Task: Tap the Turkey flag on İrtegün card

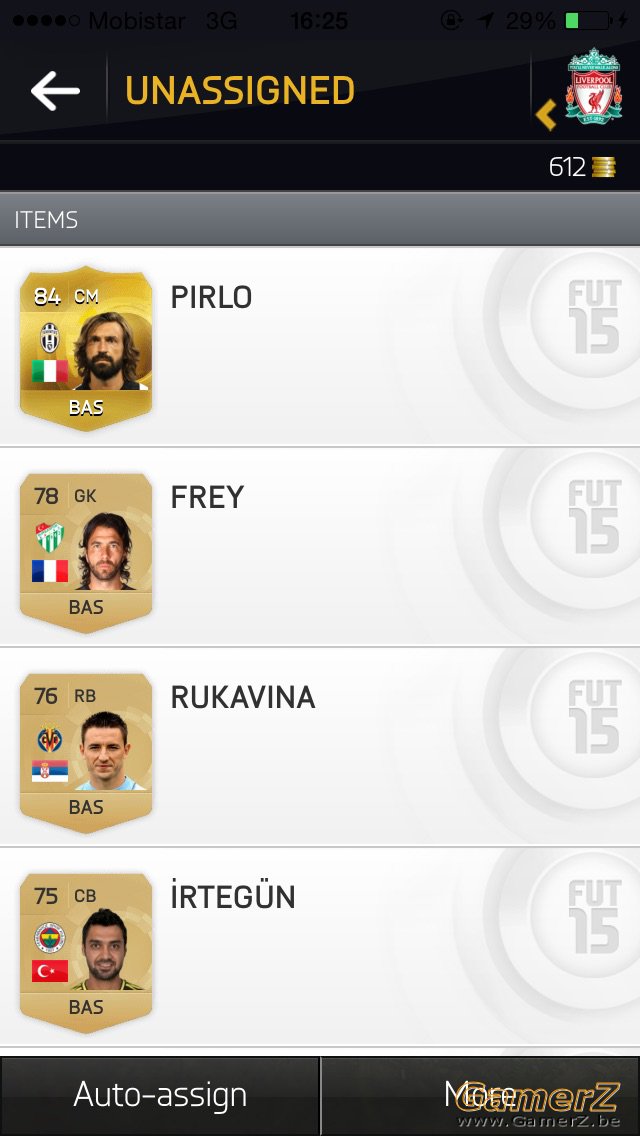Action: tap(50, 971)
